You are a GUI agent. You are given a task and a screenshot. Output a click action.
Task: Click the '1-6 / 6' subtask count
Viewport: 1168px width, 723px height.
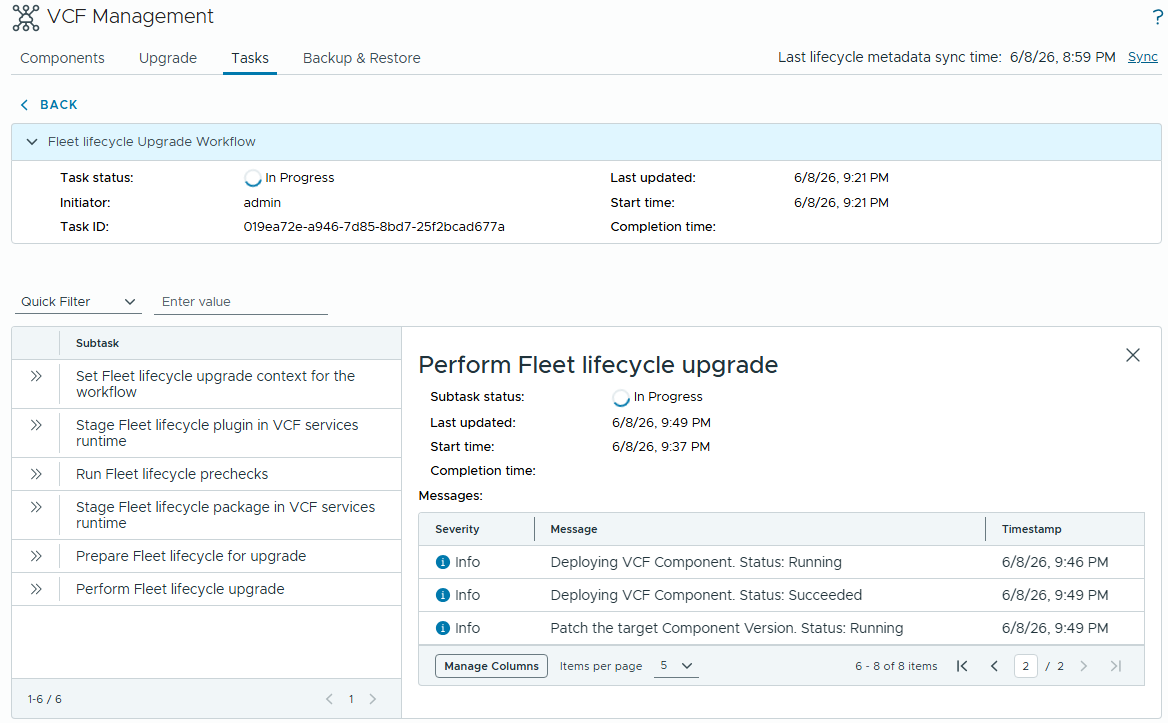point(45,699)
